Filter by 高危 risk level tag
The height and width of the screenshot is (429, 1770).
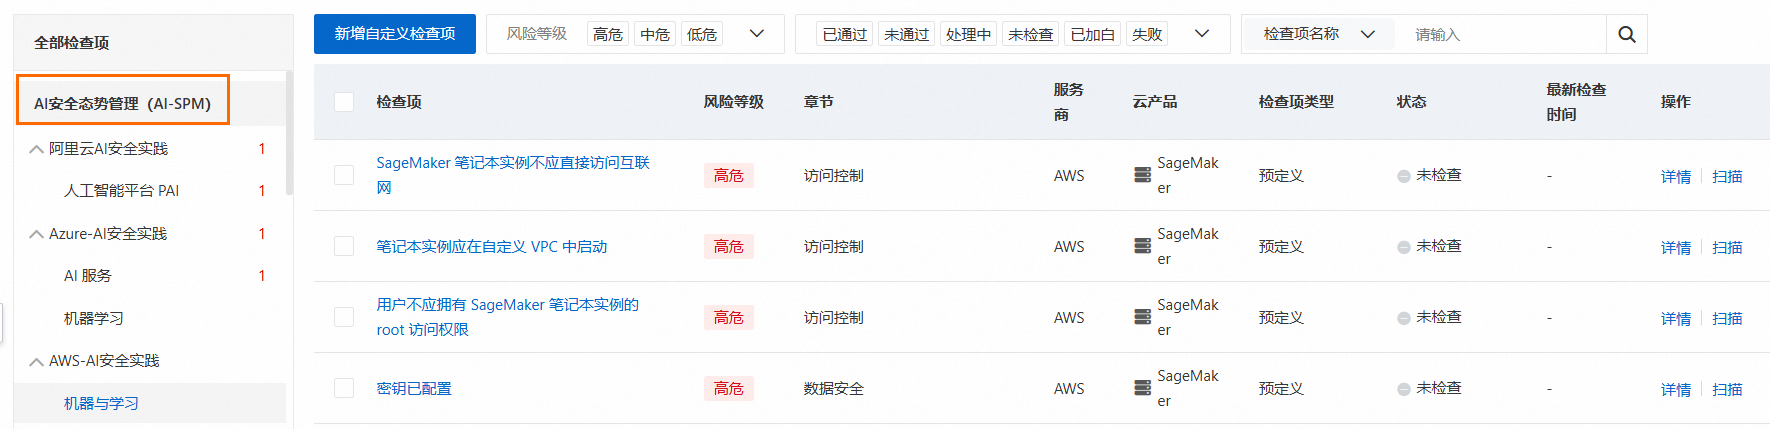[608, 34]
